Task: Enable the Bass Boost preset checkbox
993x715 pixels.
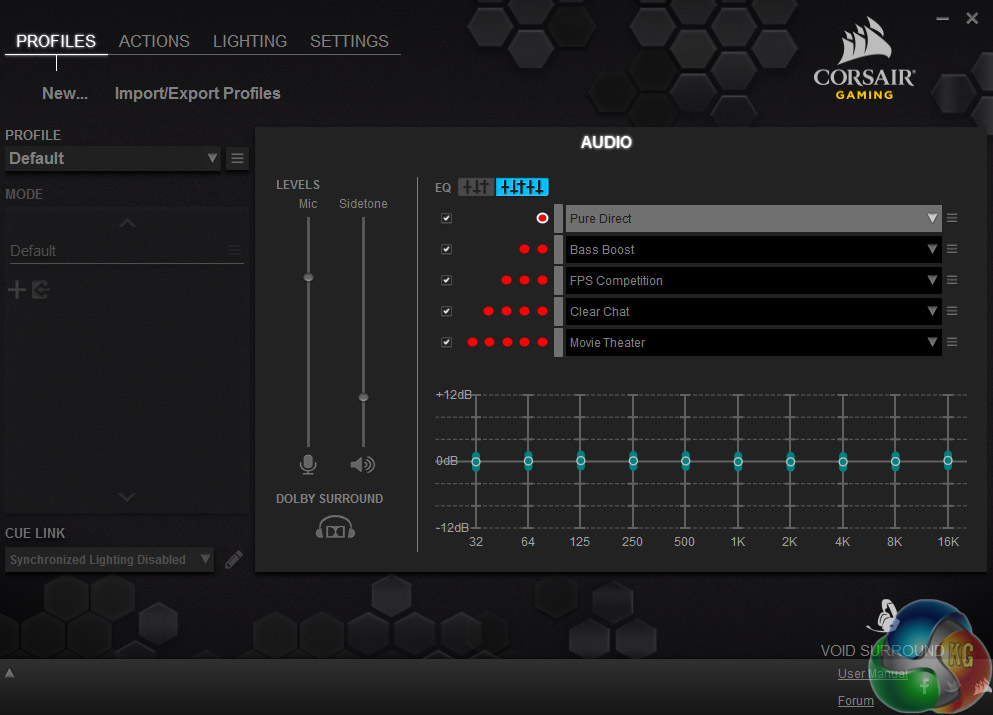Action: (446, 249)
